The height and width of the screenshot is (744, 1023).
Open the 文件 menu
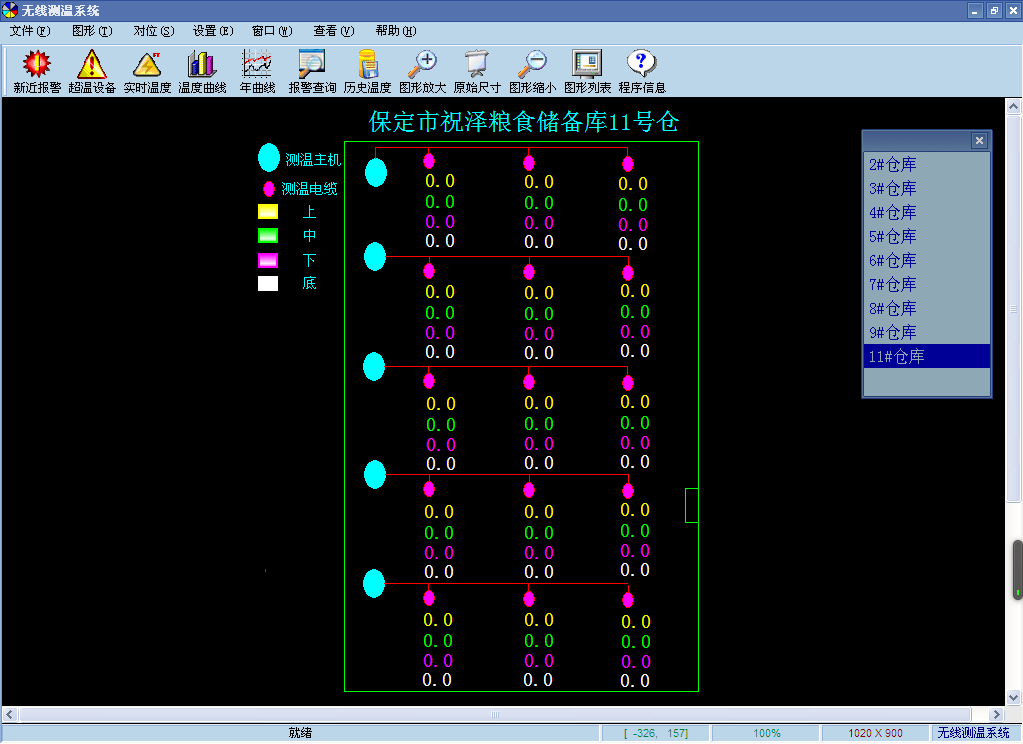click(29, 31)
